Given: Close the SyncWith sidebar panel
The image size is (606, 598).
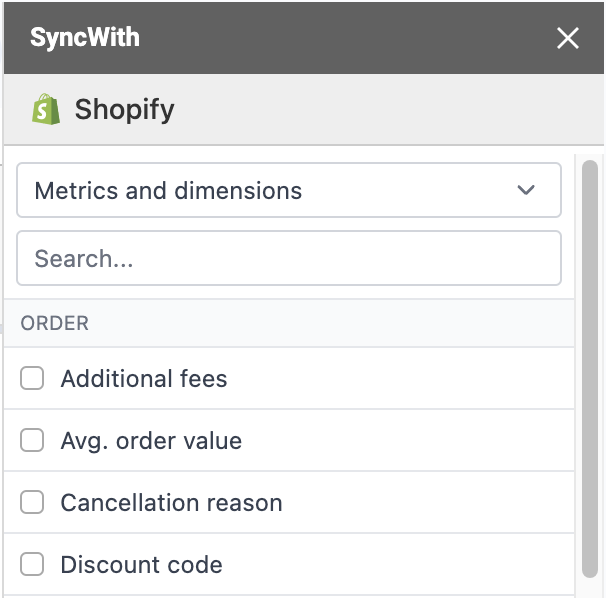Looking at the screenshot, I should point(568,38).
